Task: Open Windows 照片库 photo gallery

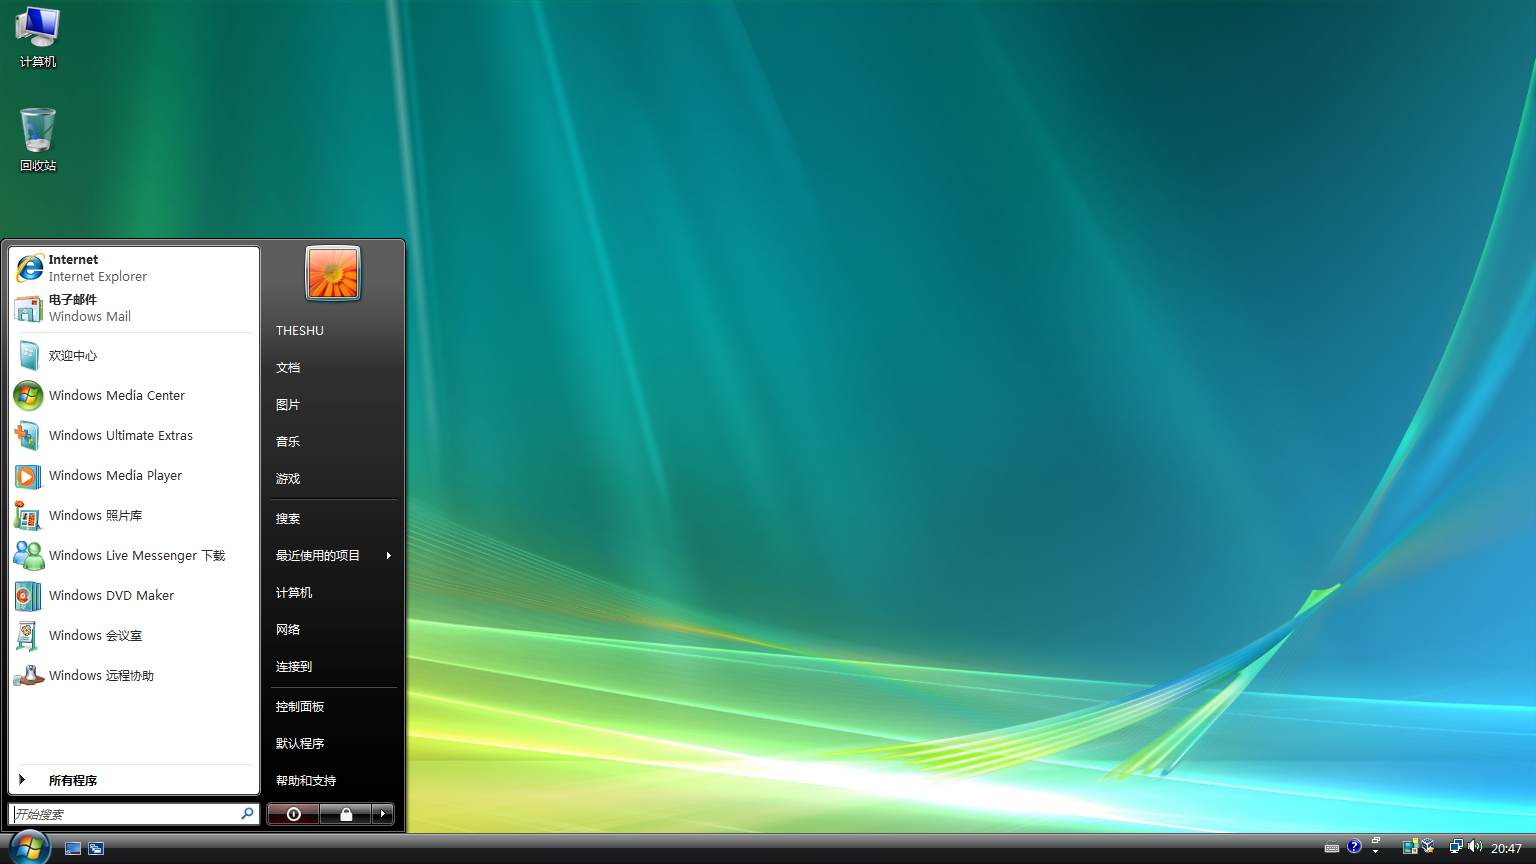Action: pos(134,515)
